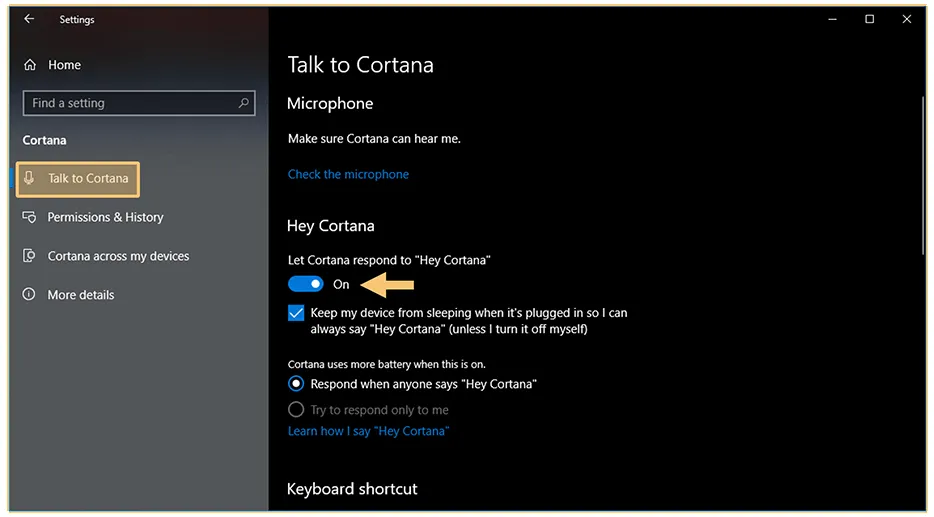Minimize the Settings window
This screenshot has height=517, width=934.
pyautogui.click(x=832, y=19)
